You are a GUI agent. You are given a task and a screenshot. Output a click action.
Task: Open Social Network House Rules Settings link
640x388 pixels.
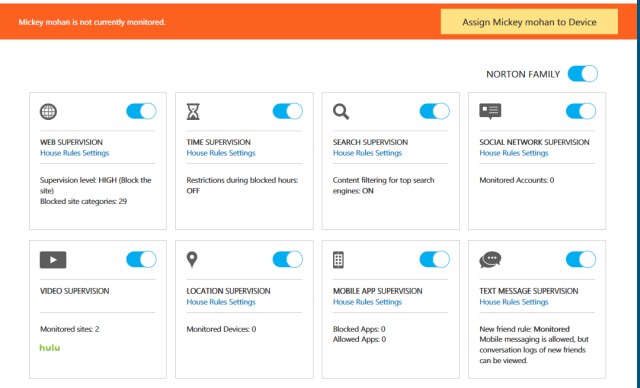coord(514,153)
